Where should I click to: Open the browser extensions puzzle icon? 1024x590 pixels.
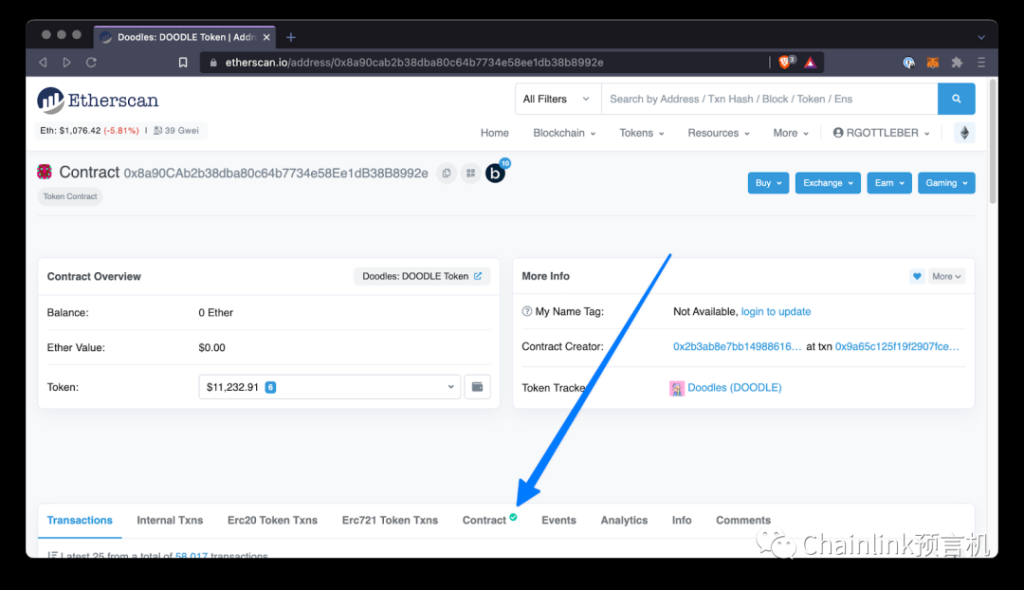click(957, 62)
